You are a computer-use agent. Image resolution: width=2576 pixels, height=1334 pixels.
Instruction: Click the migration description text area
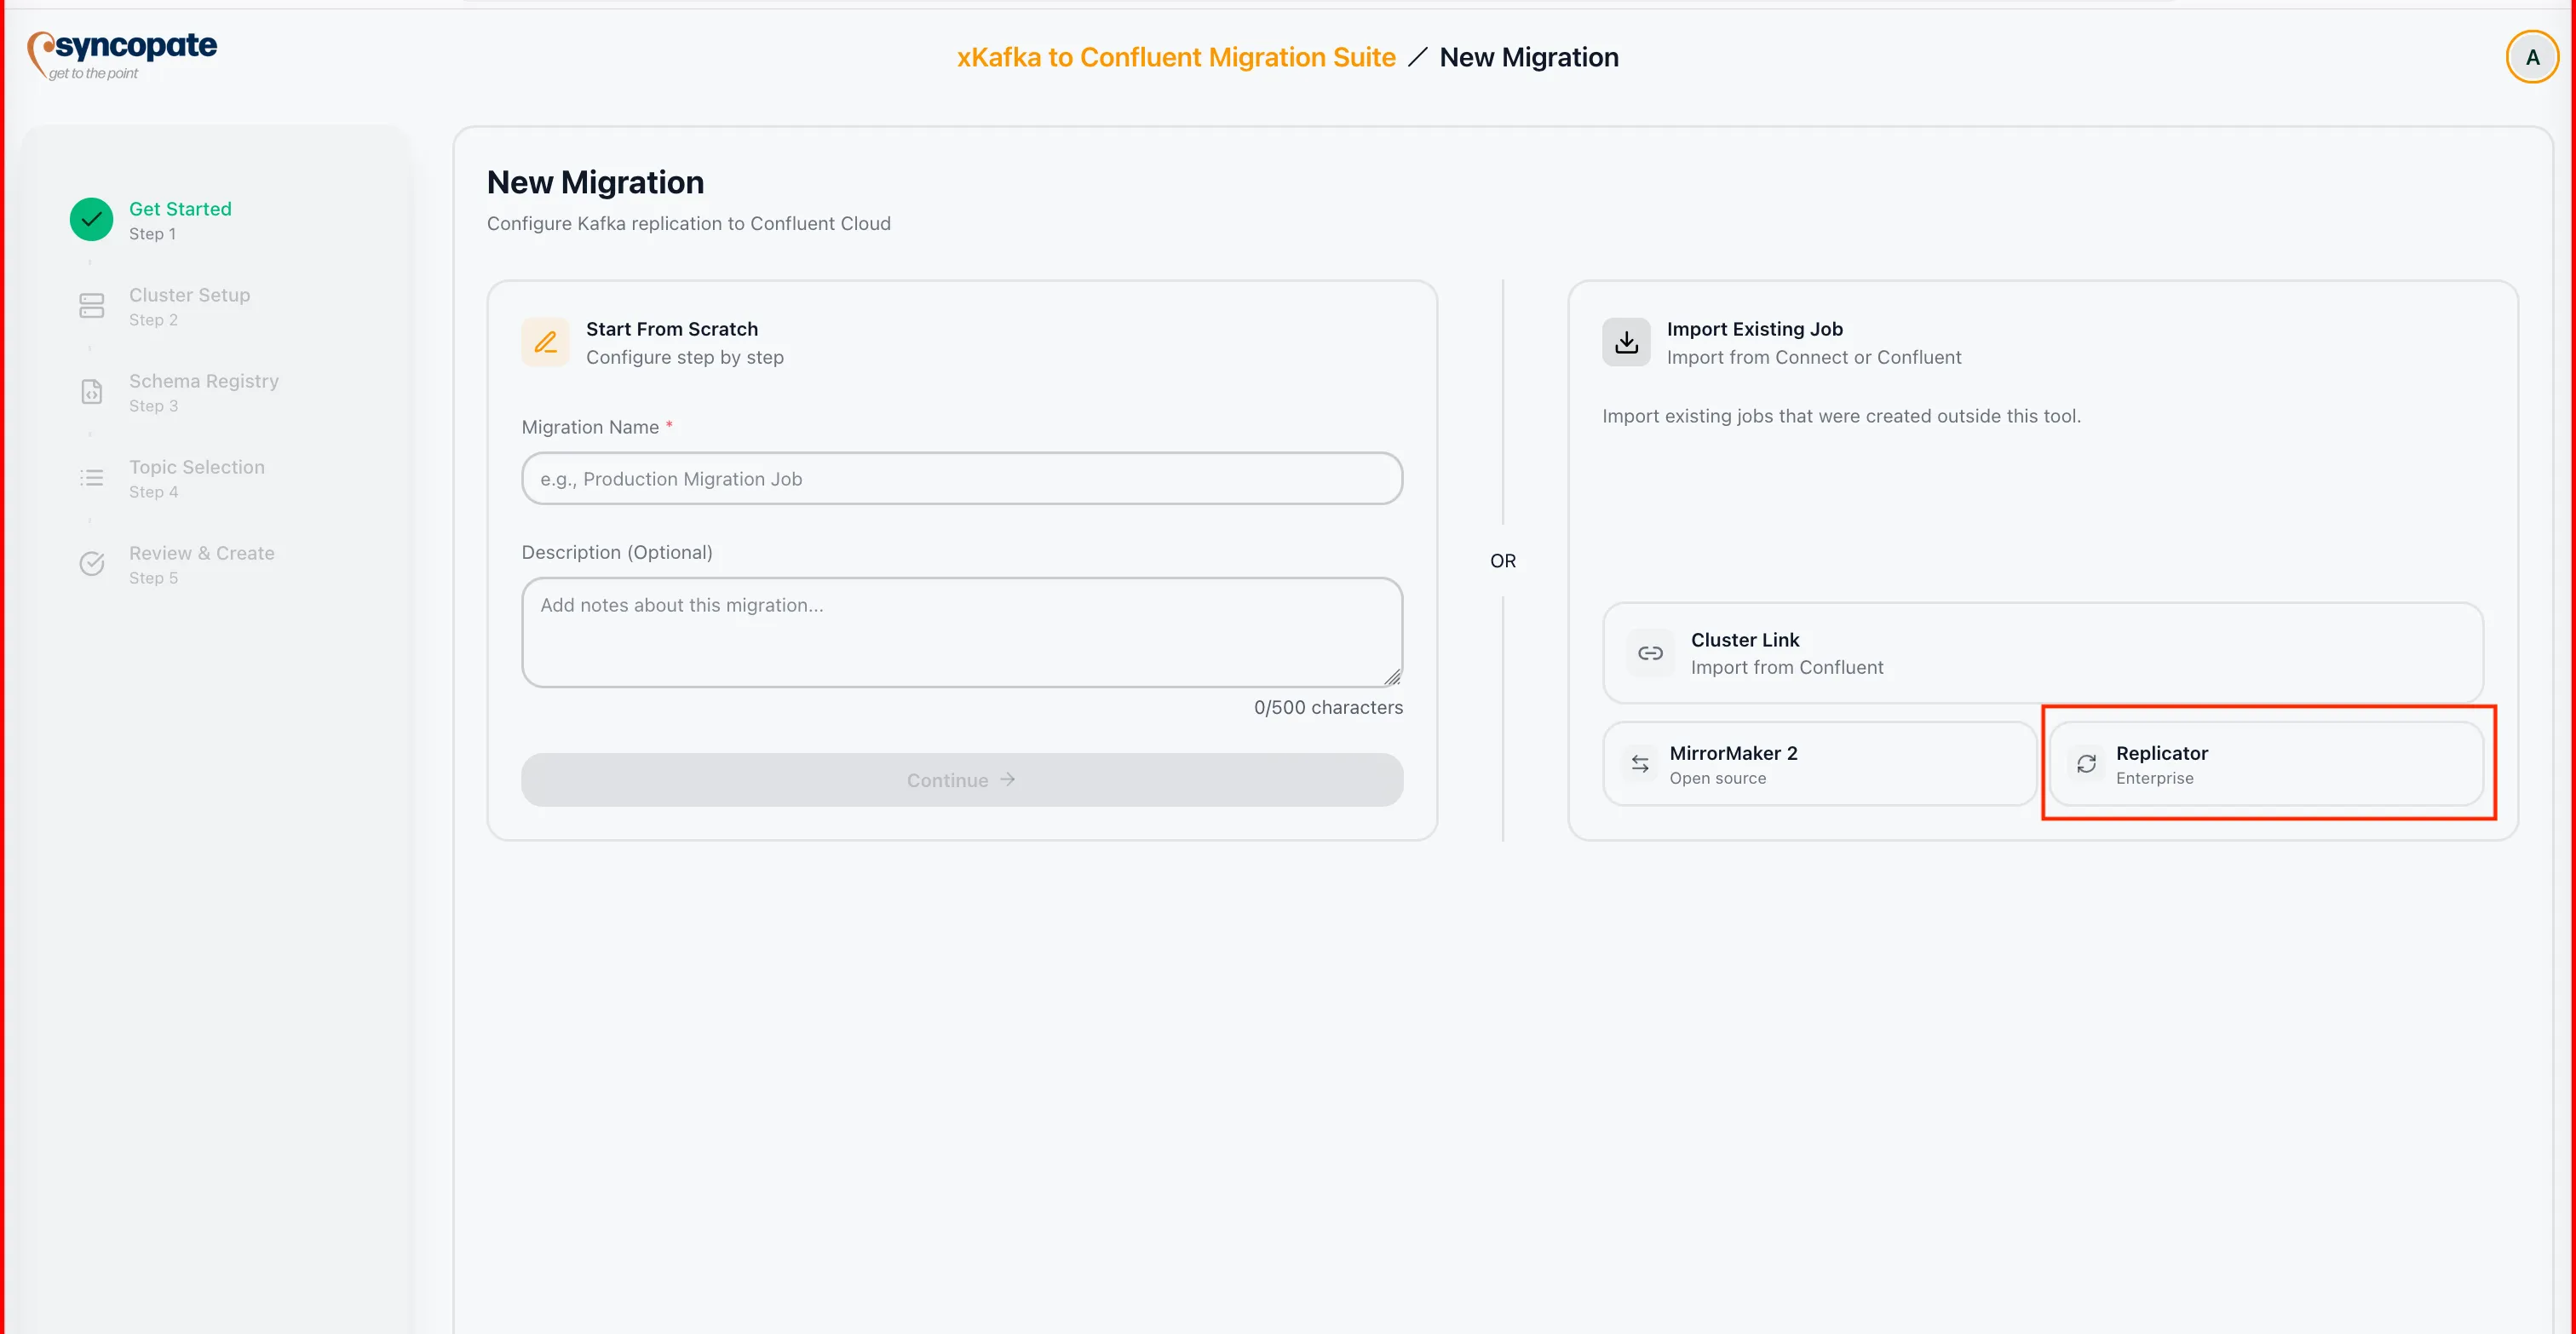click(960, 632)
